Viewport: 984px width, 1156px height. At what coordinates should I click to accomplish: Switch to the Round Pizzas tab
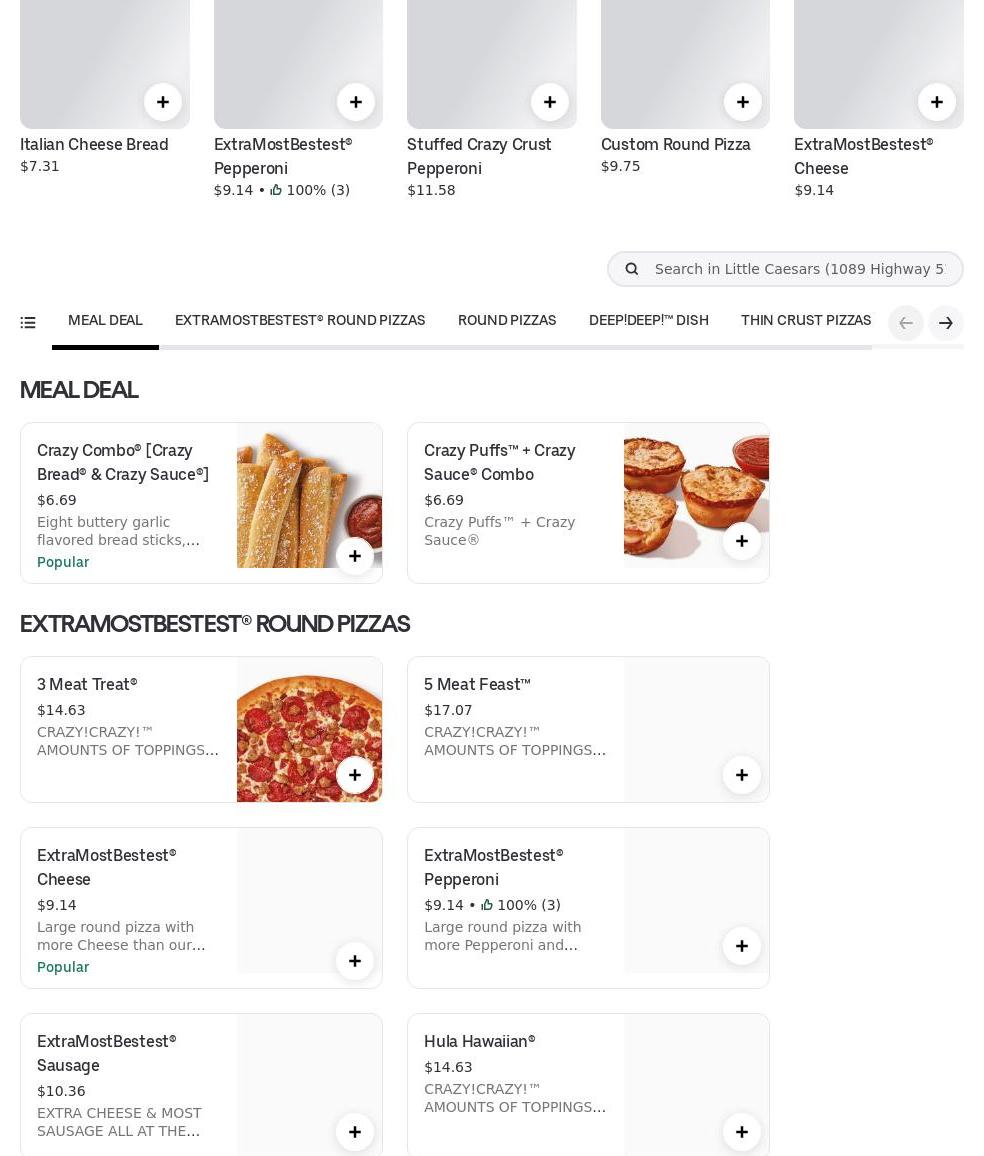[507, 321]
